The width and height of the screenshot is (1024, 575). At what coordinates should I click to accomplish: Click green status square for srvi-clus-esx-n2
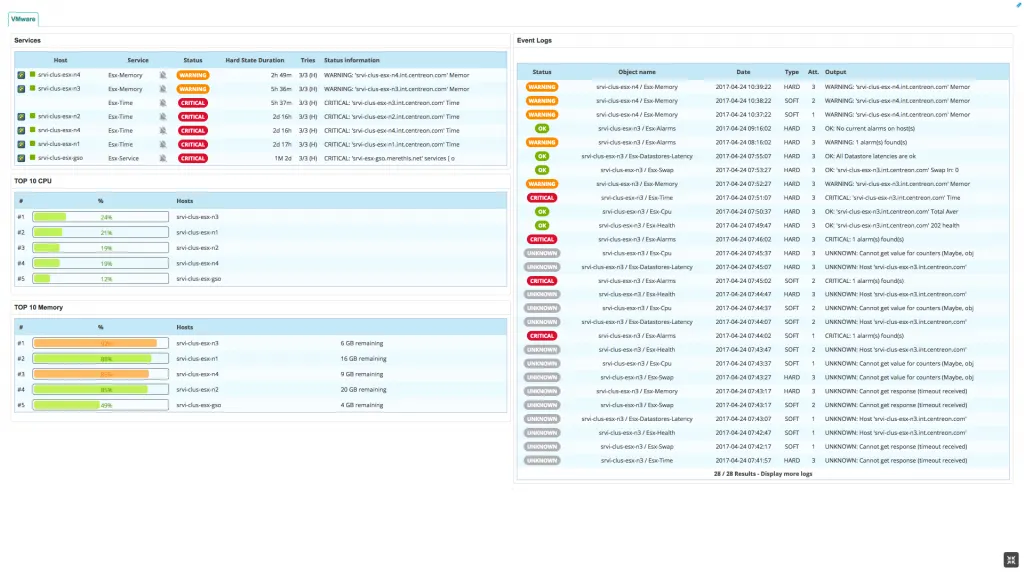pyautogui.click(x=33, y=116)
